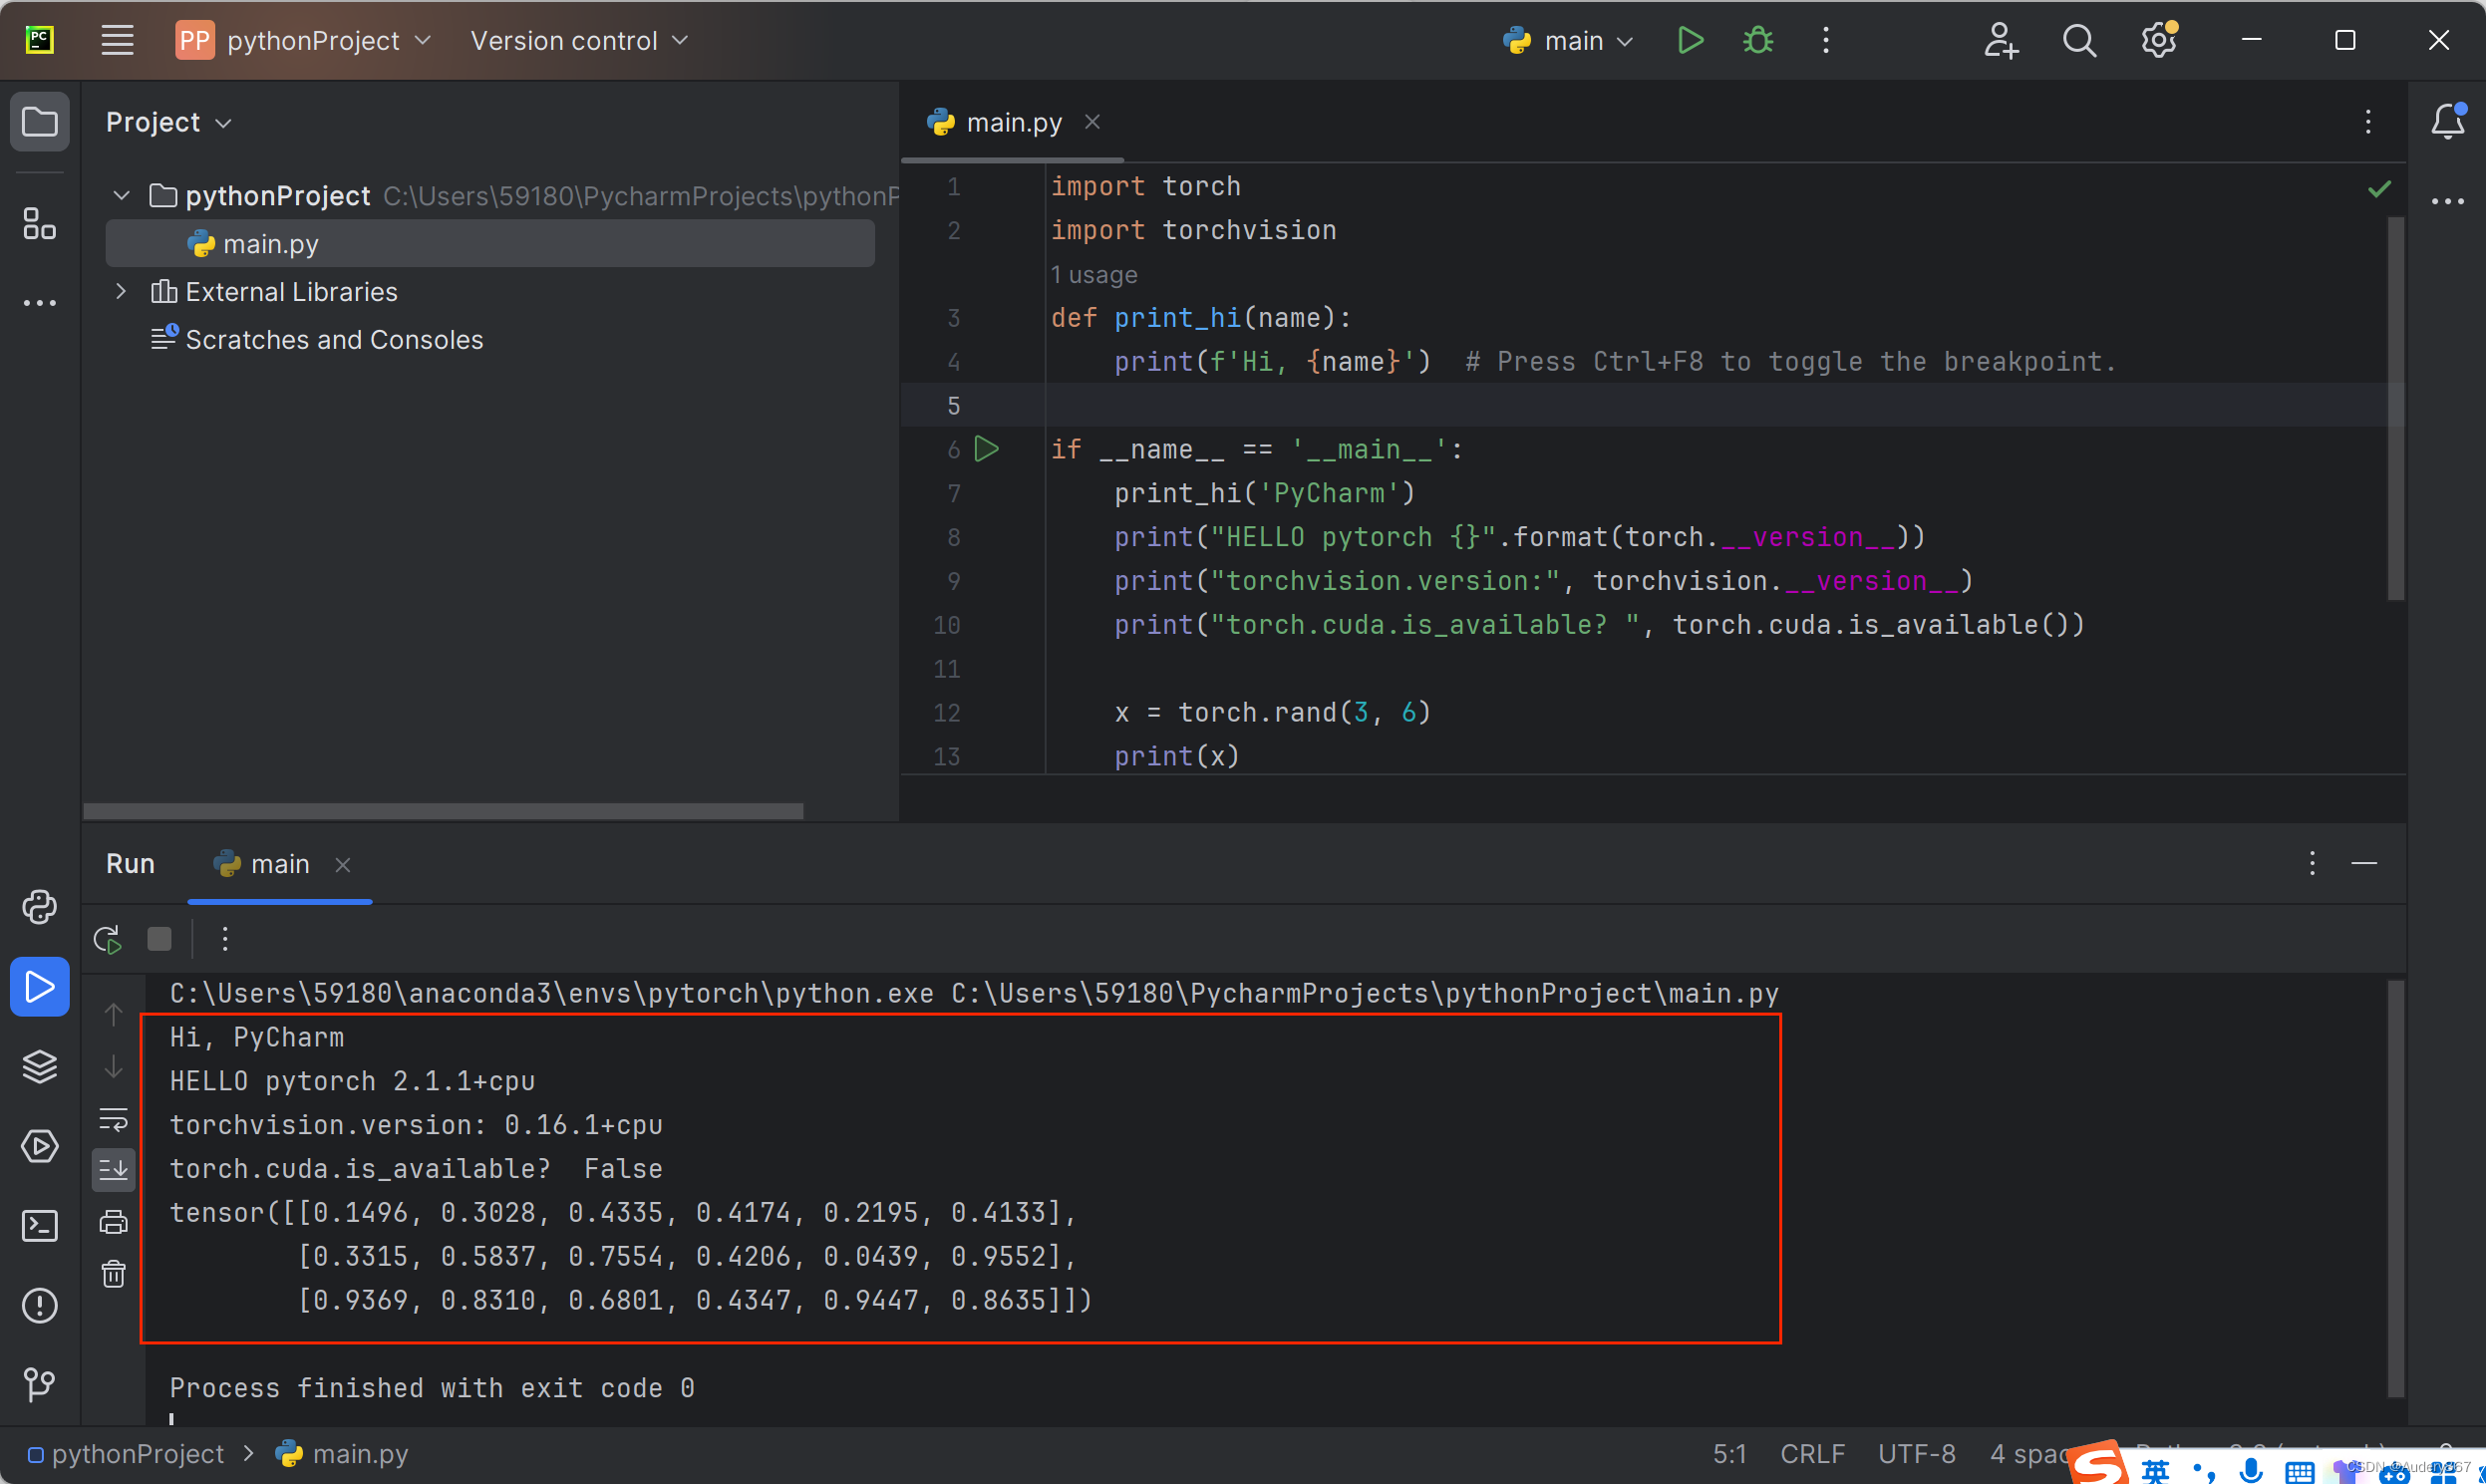This screenshot has height=1484, width=2486.
Task: Rerun 'main' from the Run toolbar
Action: point(108,939)
